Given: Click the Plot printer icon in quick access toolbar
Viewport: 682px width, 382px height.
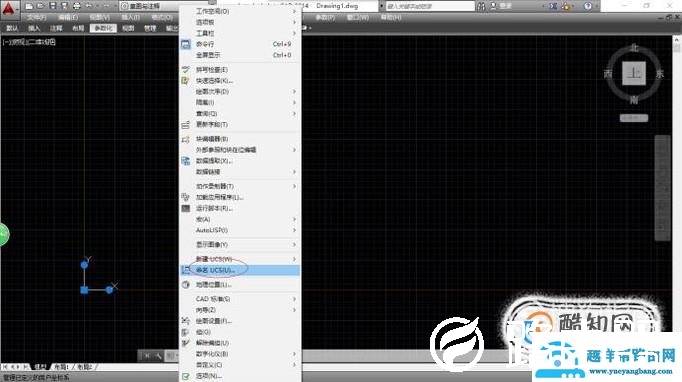Looking at the screenshot, I should click(x=77, y=6).
